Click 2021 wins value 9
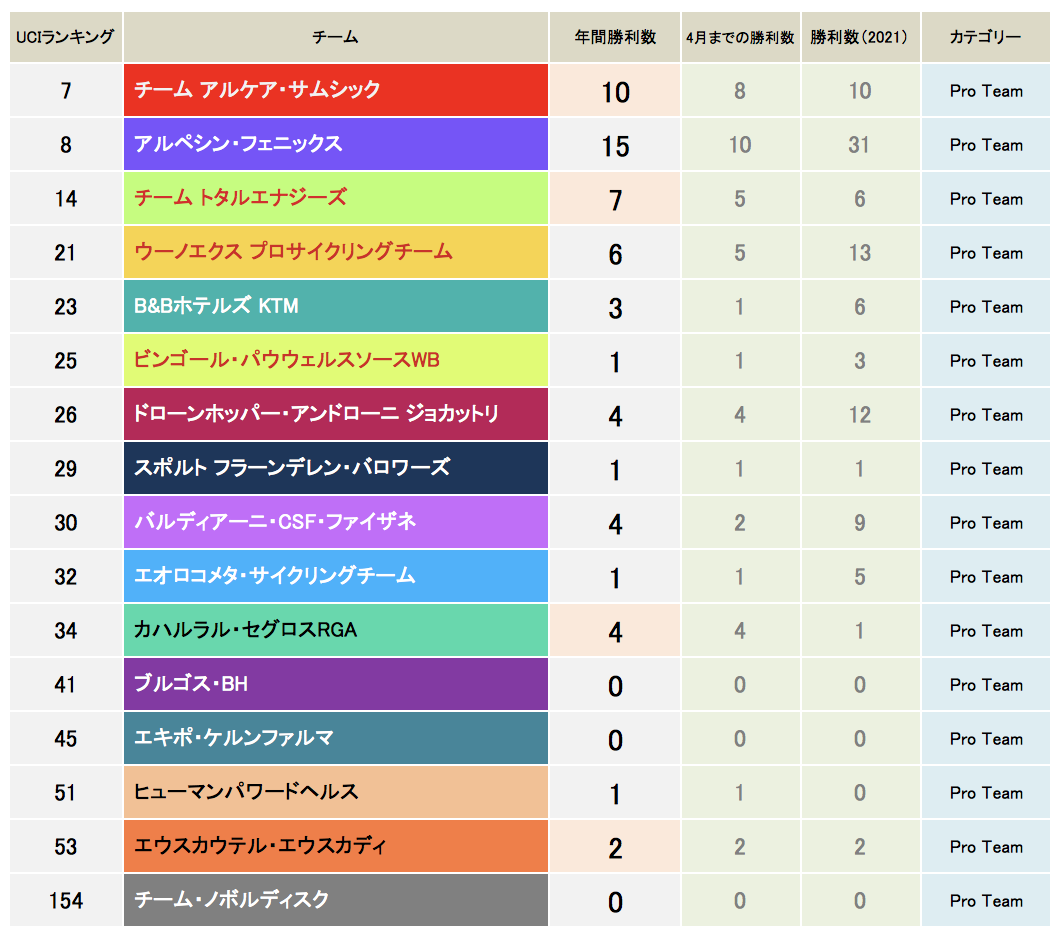Screen dimensions: 1058x932 [860, 522]
